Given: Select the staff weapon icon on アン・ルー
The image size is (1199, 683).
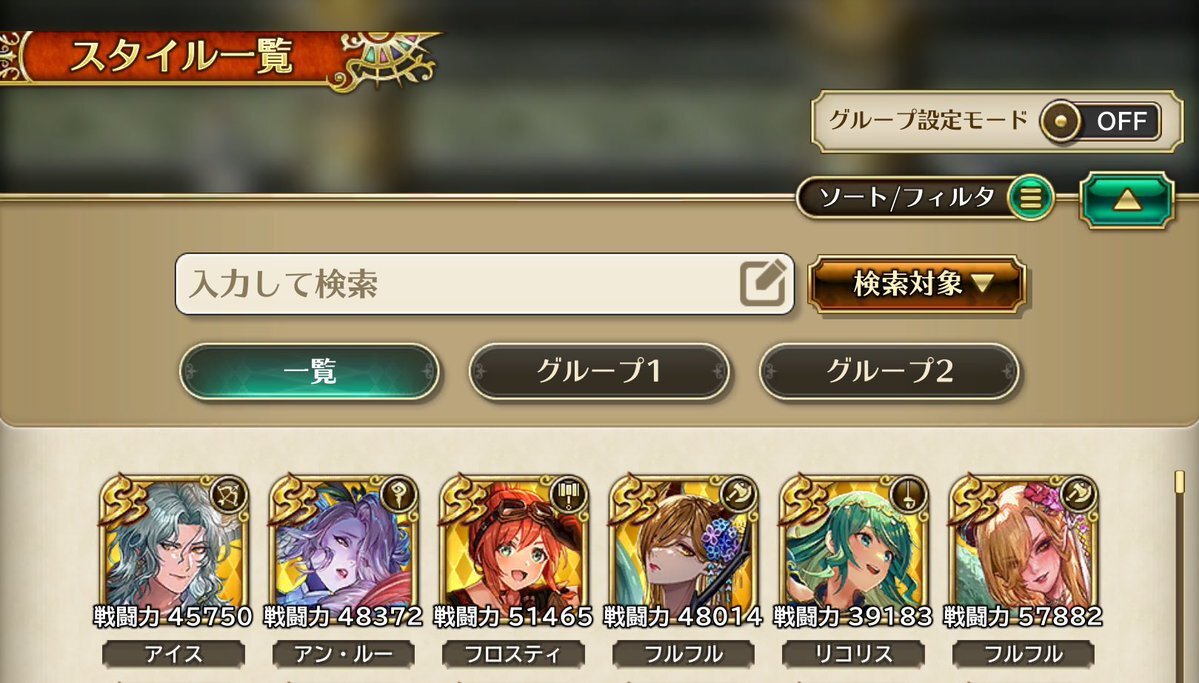Looking at the screenshot, I should pos(398,495).
